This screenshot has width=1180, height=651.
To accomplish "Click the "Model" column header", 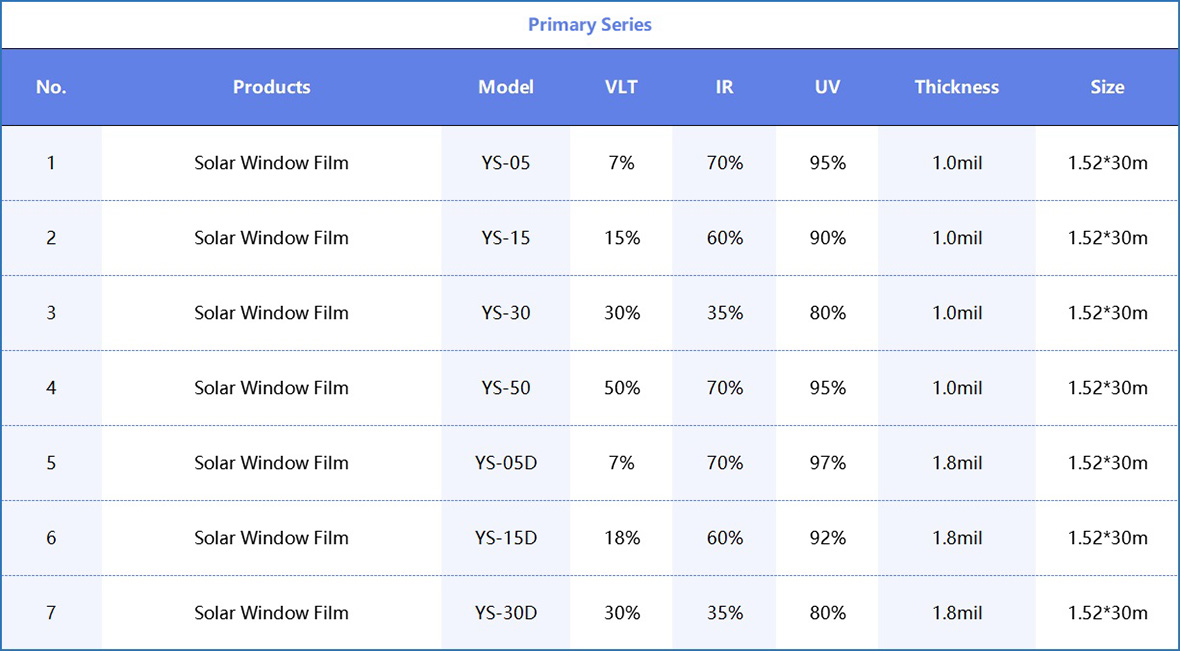I will (506, 87).
